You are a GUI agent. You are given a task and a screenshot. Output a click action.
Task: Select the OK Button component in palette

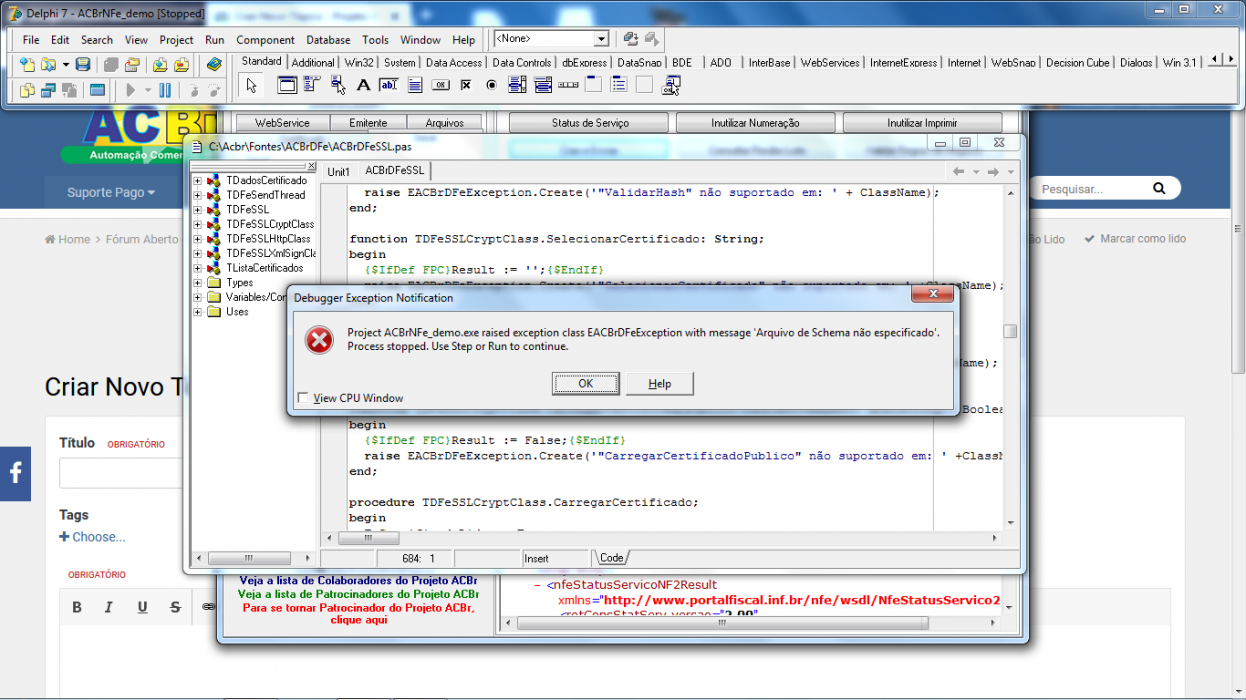441,86
